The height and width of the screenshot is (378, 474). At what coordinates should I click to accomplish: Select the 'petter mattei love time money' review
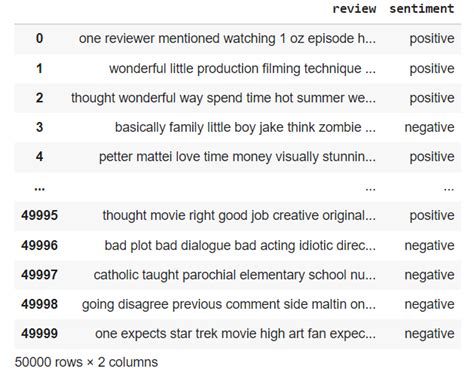pos(237,157)
